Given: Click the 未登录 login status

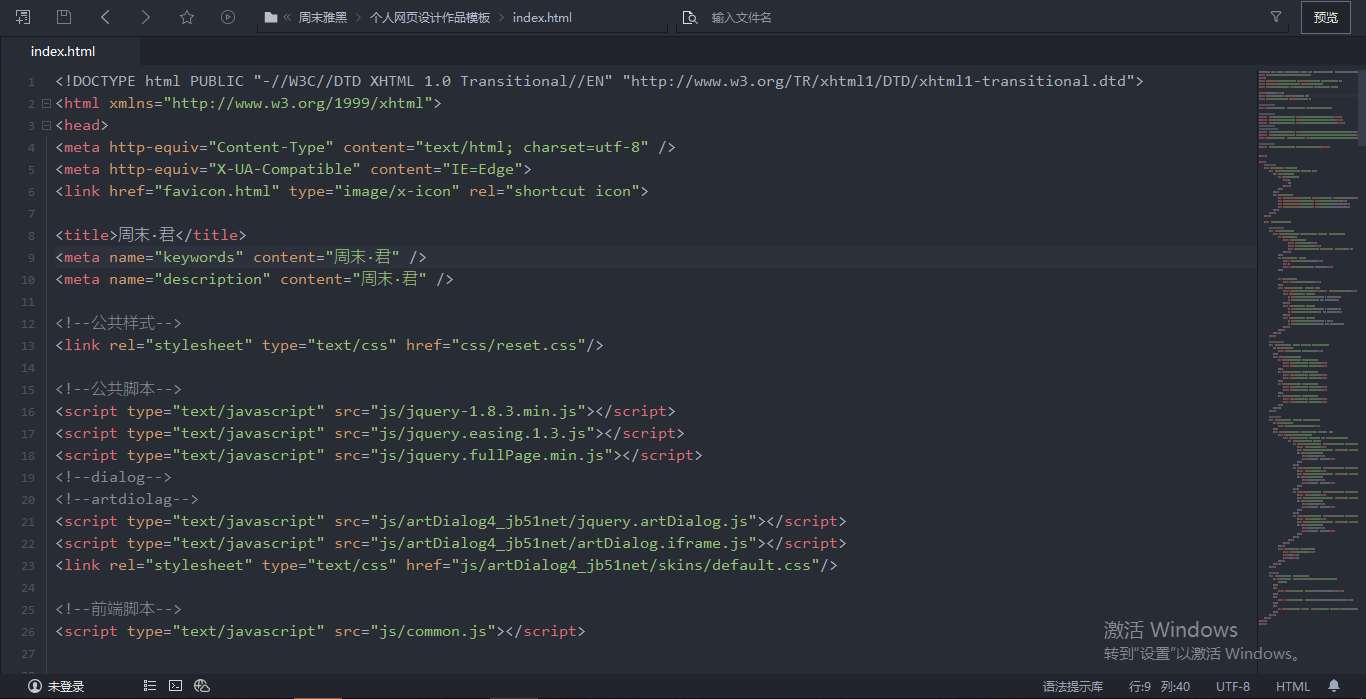Looking at the screenshot, I should point(66,686).
